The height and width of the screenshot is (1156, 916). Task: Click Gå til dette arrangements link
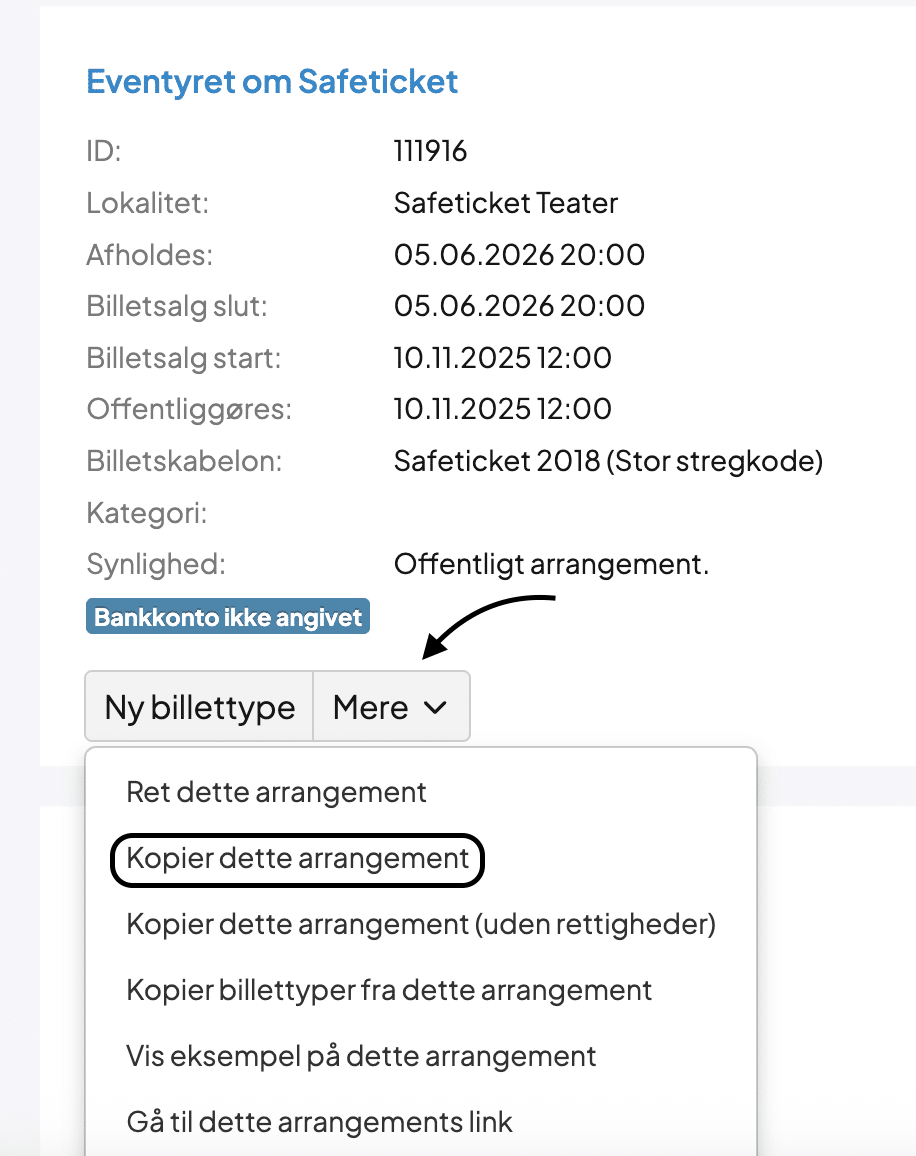pyautogui.click(x=319, y=1122)
